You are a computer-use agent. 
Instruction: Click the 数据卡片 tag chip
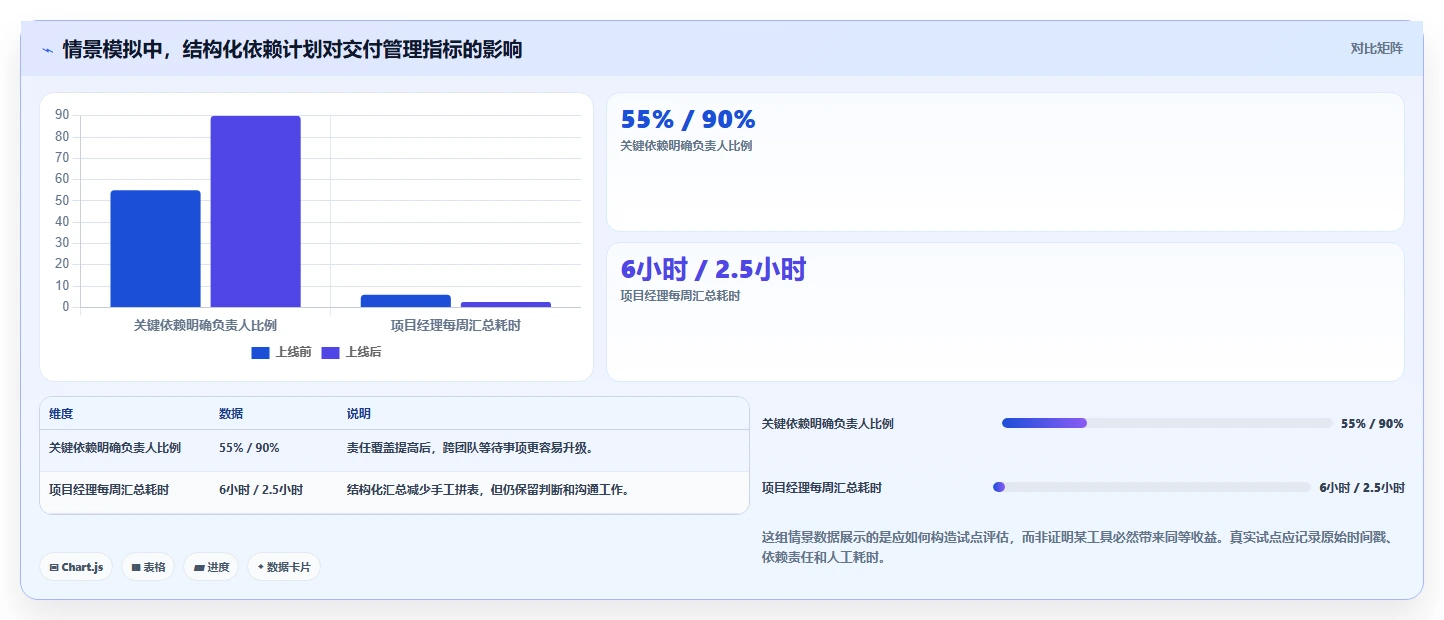pyautogui.click(x=284, y=567)
